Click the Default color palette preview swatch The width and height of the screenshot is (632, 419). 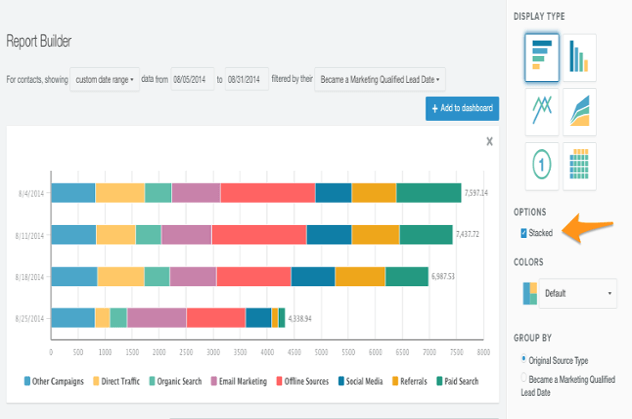pyautogui.click(x=530, y=293)
